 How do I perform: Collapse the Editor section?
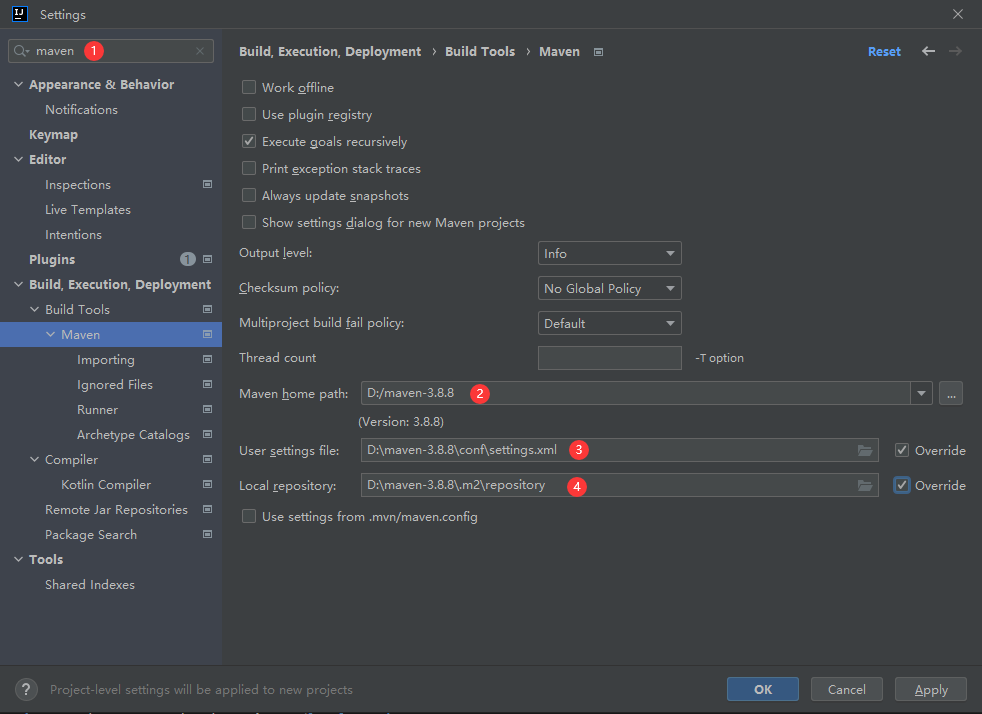click(x=18, y=160)
